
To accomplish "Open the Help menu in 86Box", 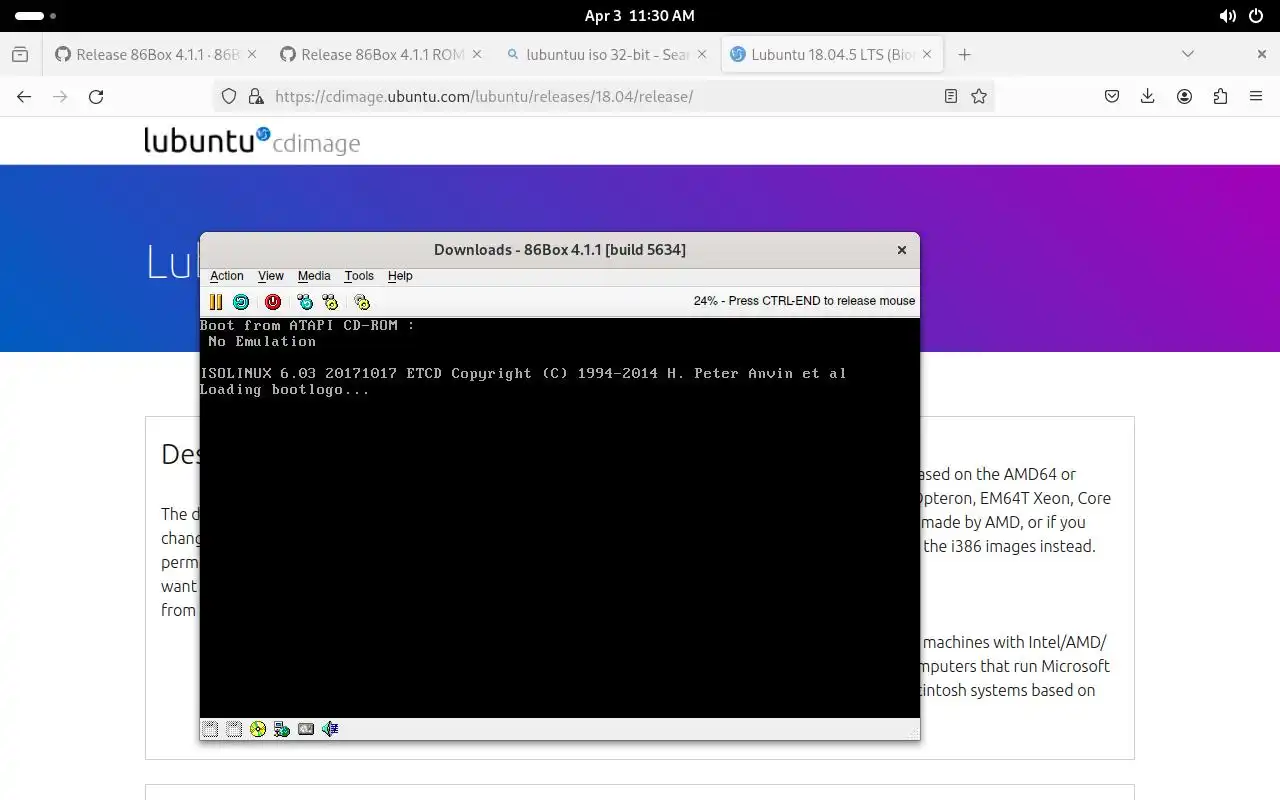I will tap(400, 276).
